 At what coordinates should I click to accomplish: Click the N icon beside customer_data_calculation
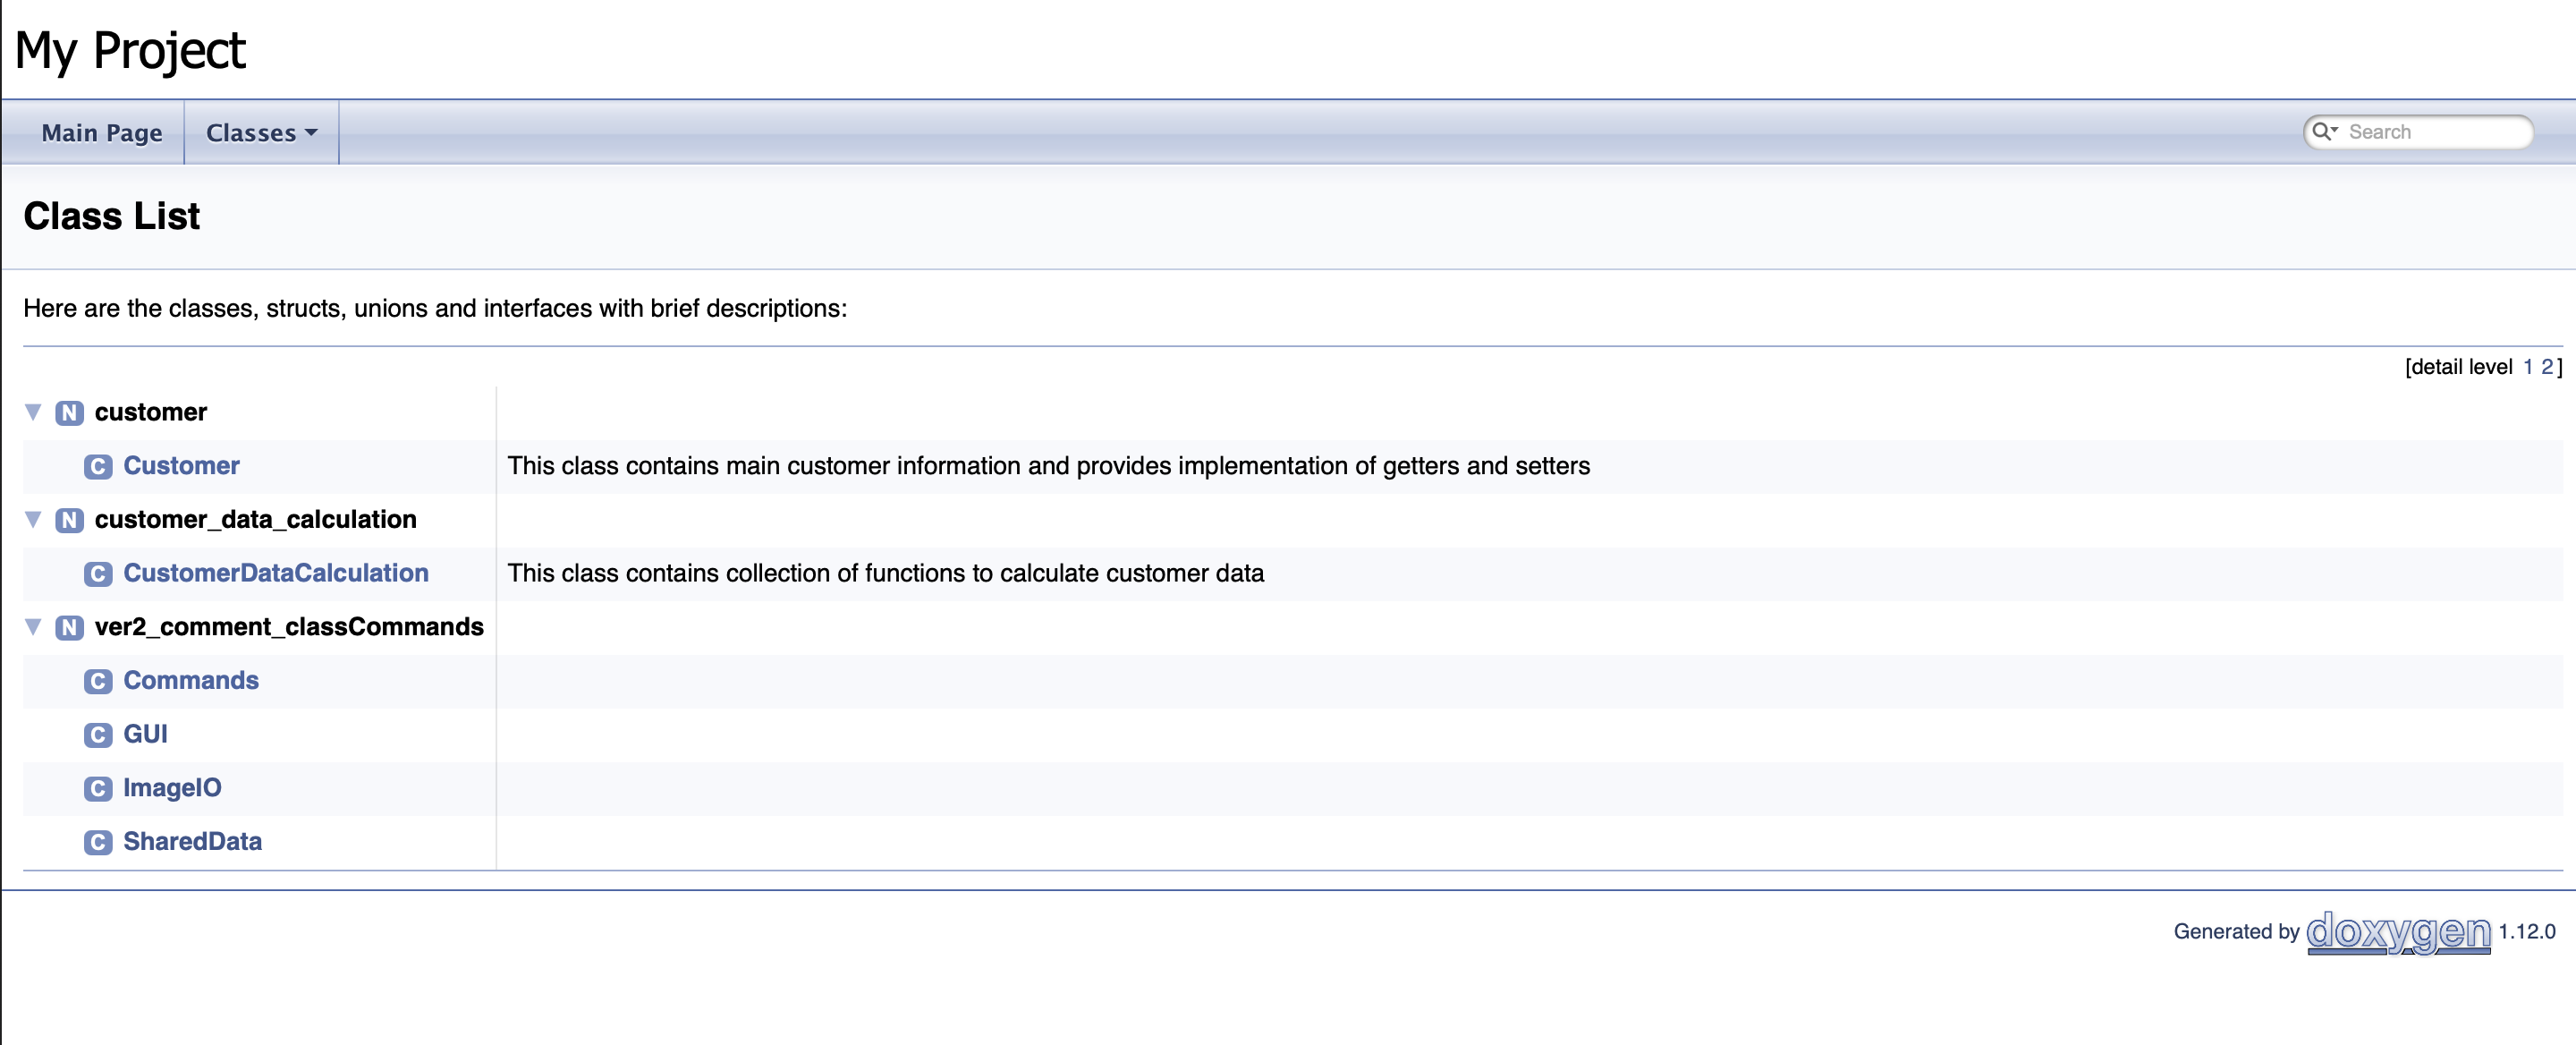point(69,520)
